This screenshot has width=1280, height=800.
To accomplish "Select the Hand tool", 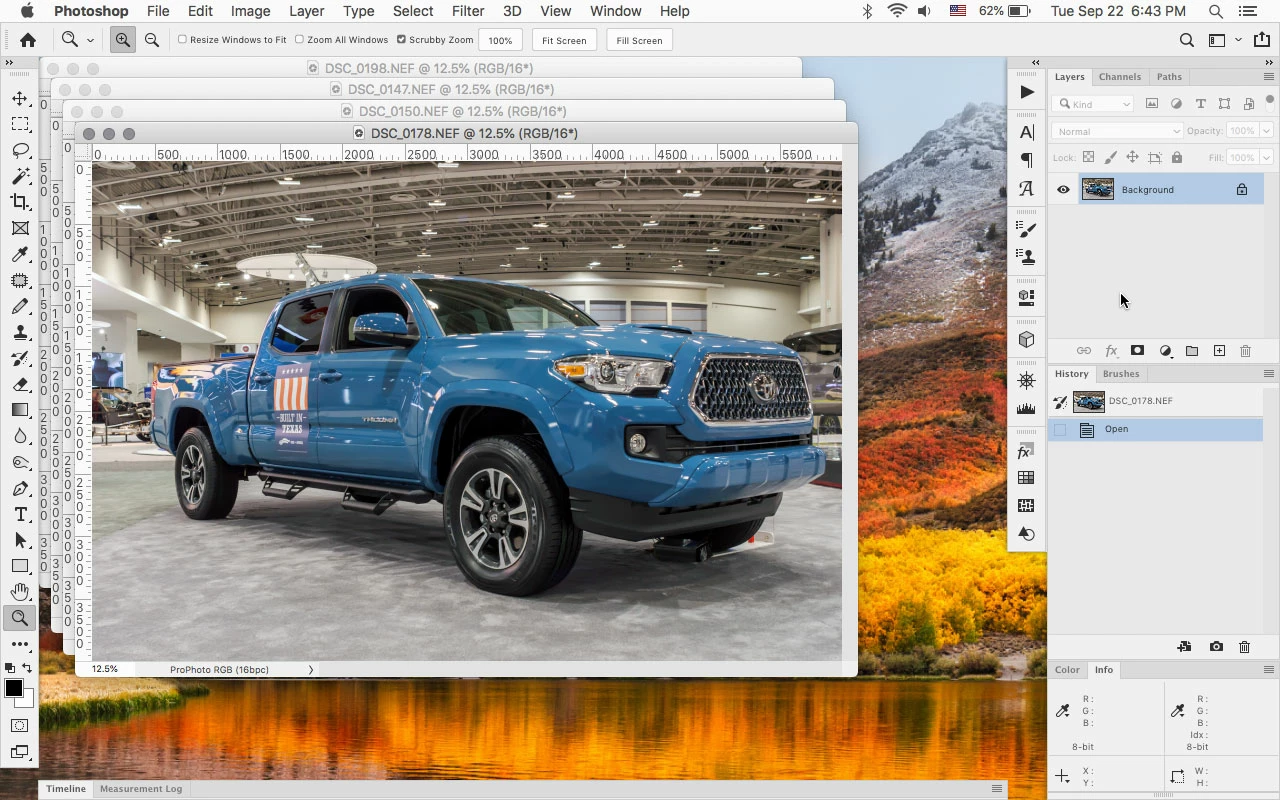I will [x=20, y=592].
